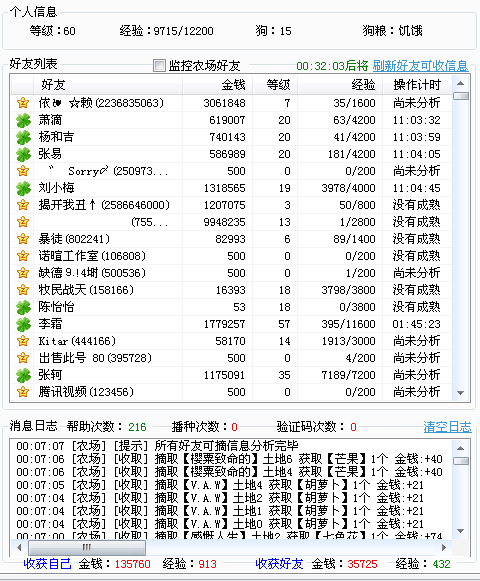Viewport: 480px width, 581px height.
Task: Select friend name 陈怡怡
Action: [56, 307]
